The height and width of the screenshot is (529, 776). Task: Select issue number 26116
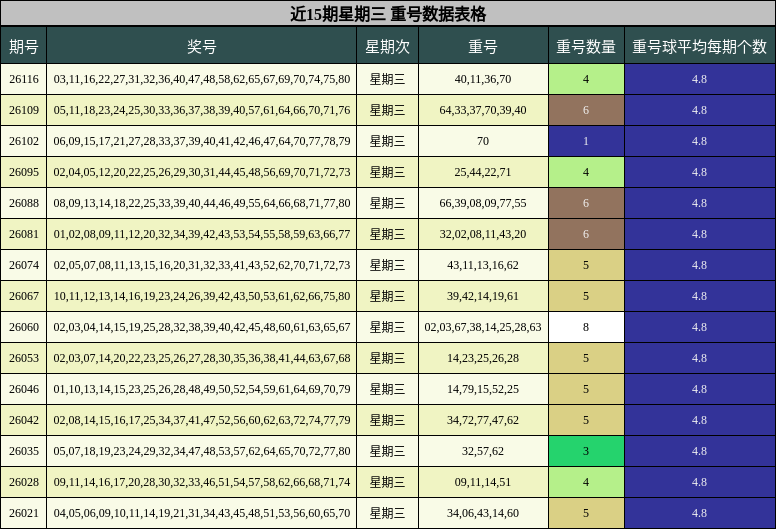click(x=24, y=79)
